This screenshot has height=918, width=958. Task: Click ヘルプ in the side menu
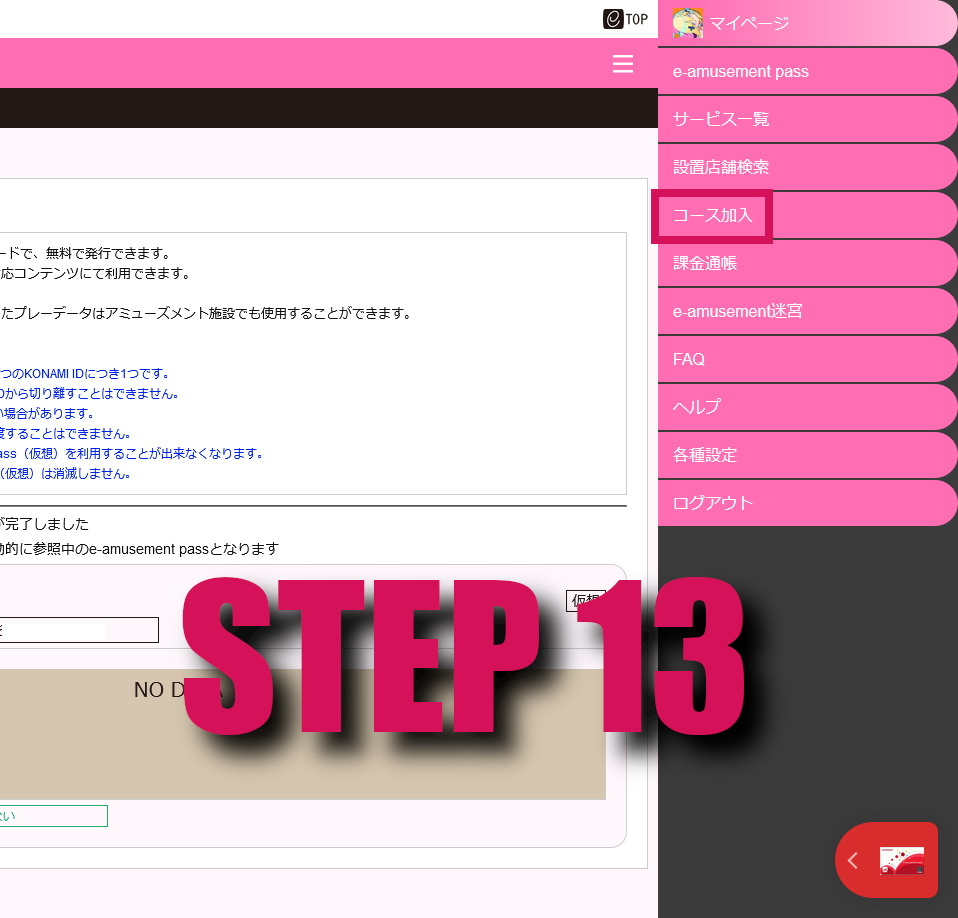click(x=697, y=407)
